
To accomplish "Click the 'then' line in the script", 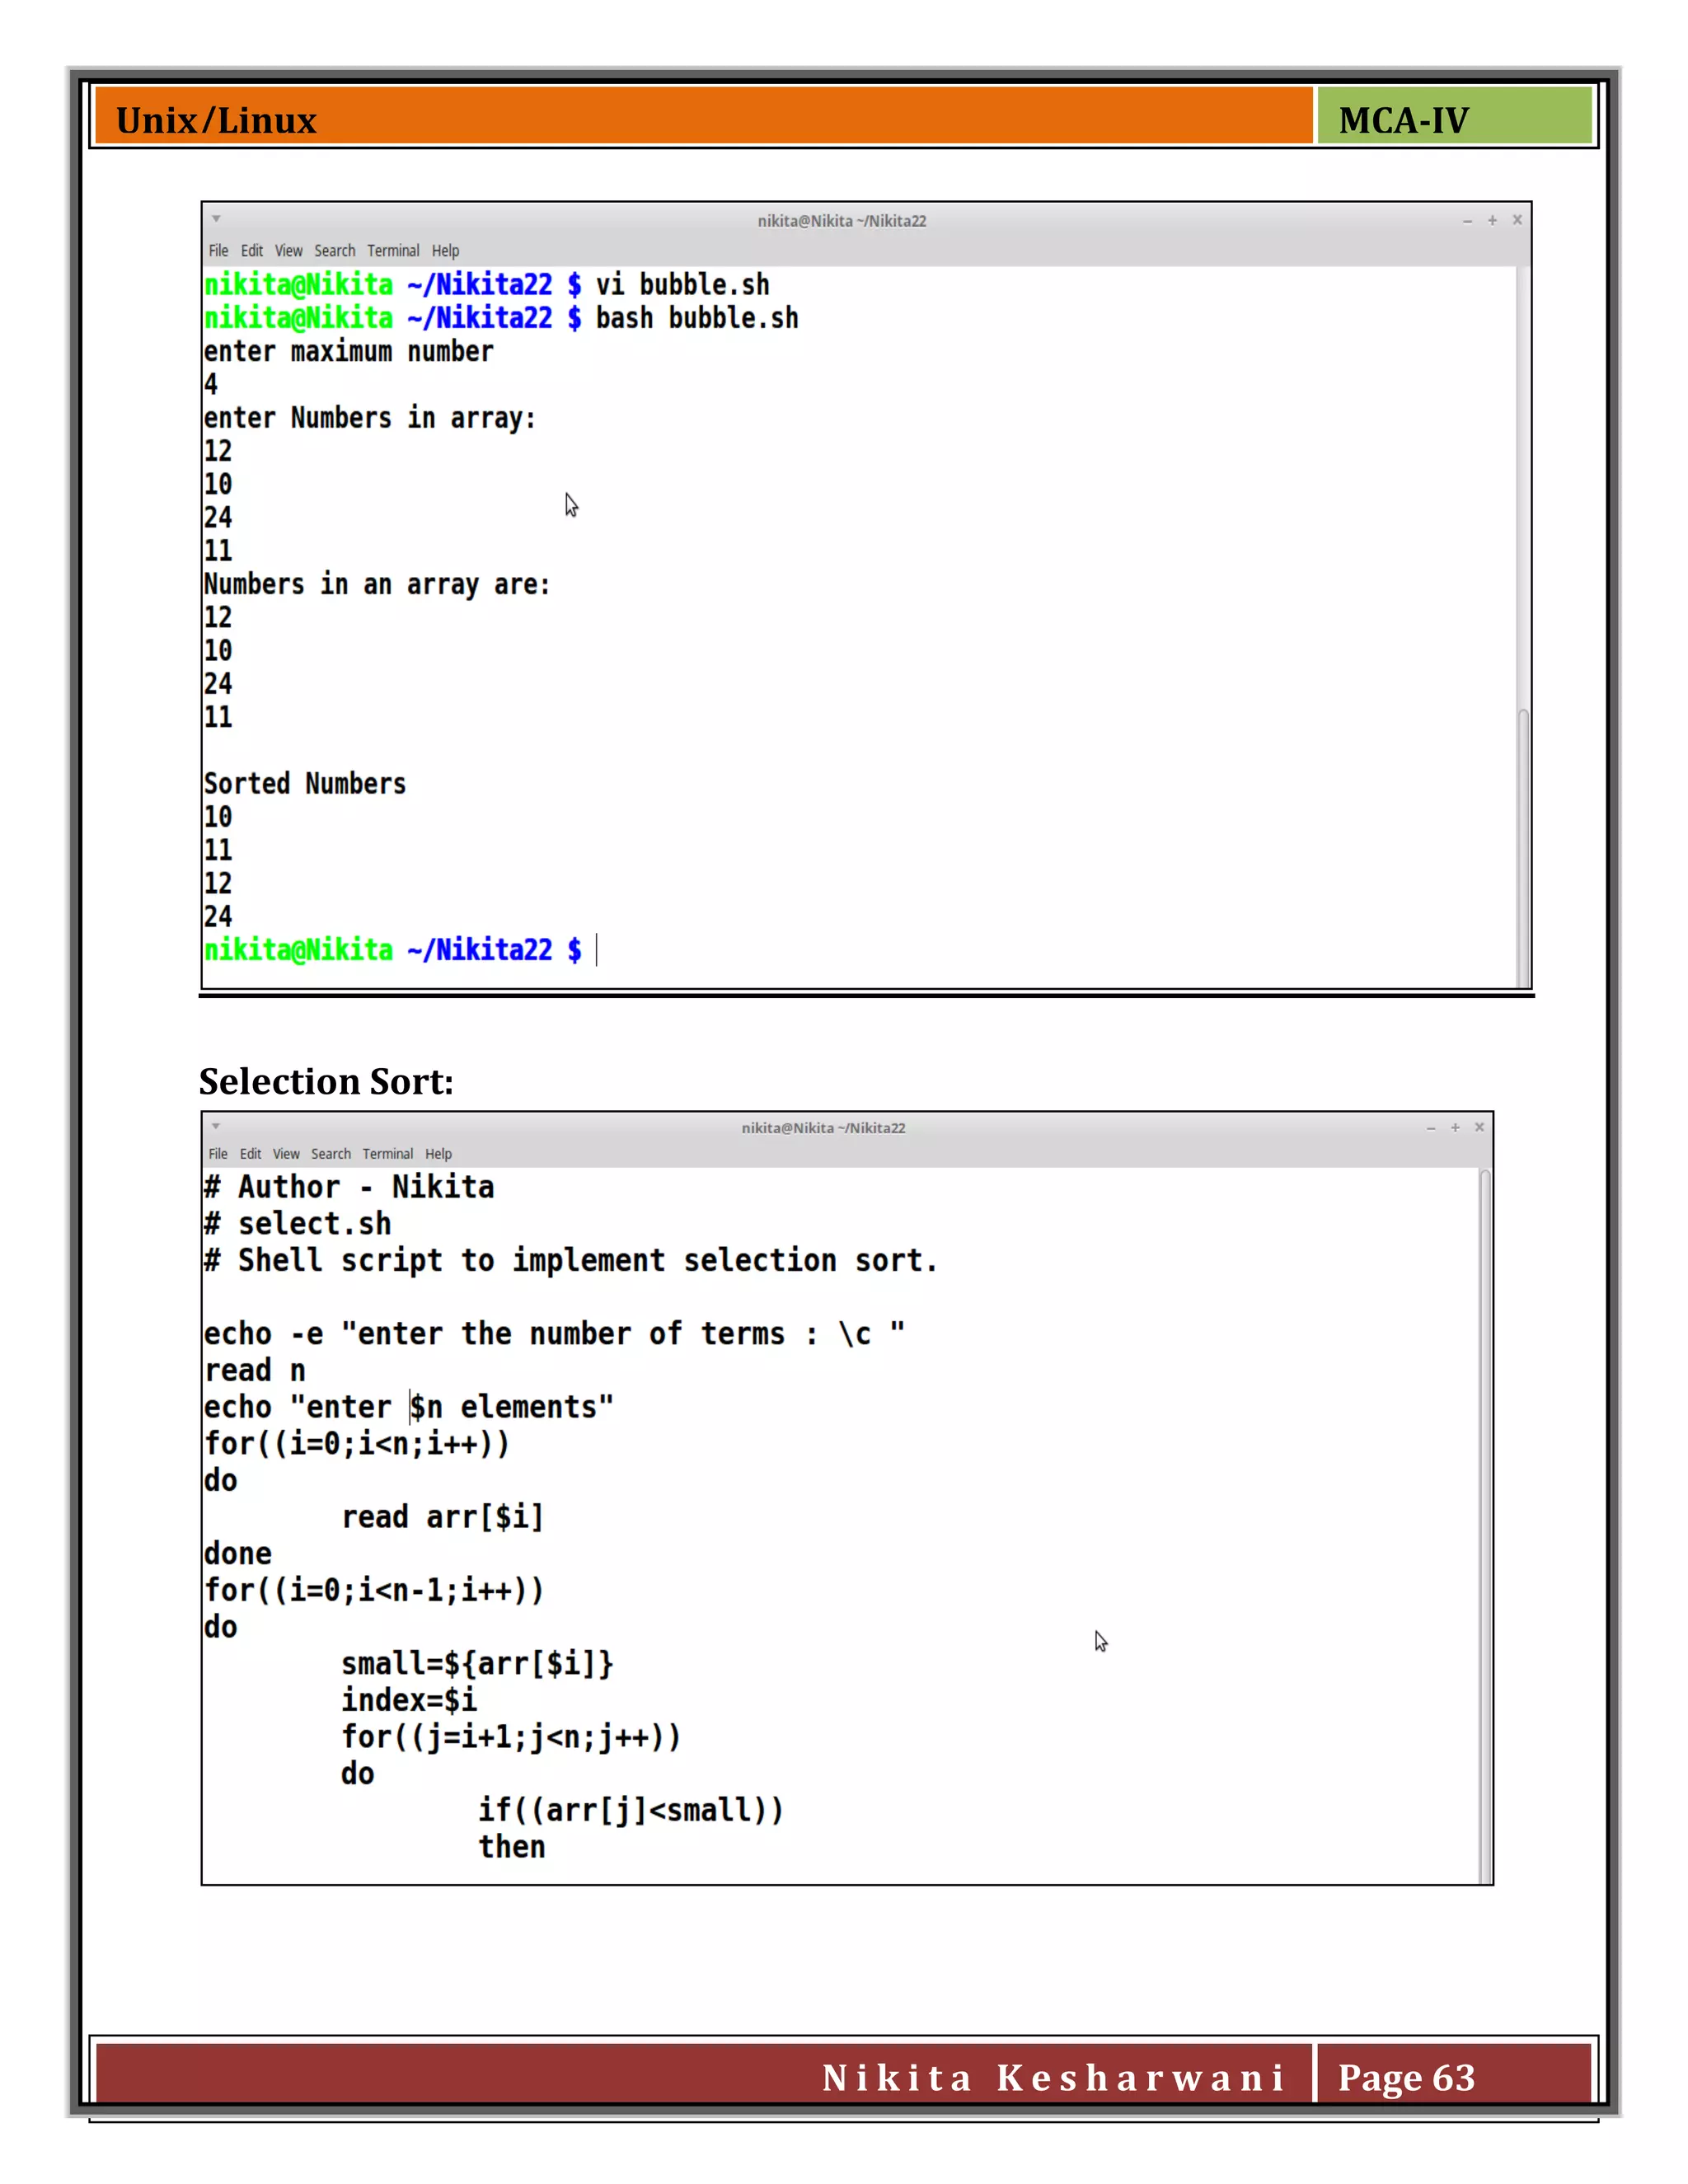I will click(x=512, y=1847).
